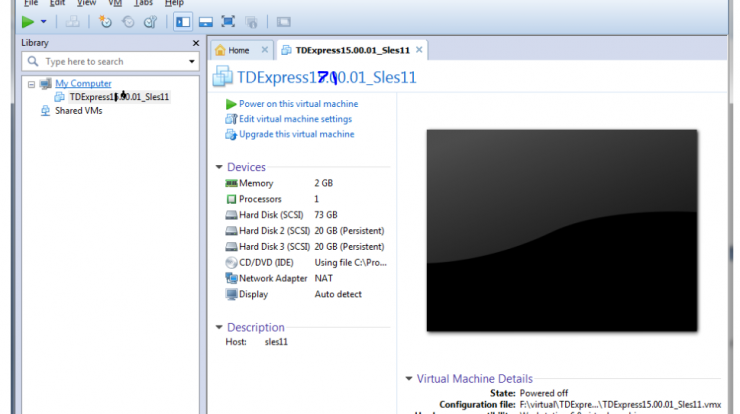This screenshot has height=414, width=740.
Task: Collapse the Virtual Machine Details section
Action: tap(409, 378)
